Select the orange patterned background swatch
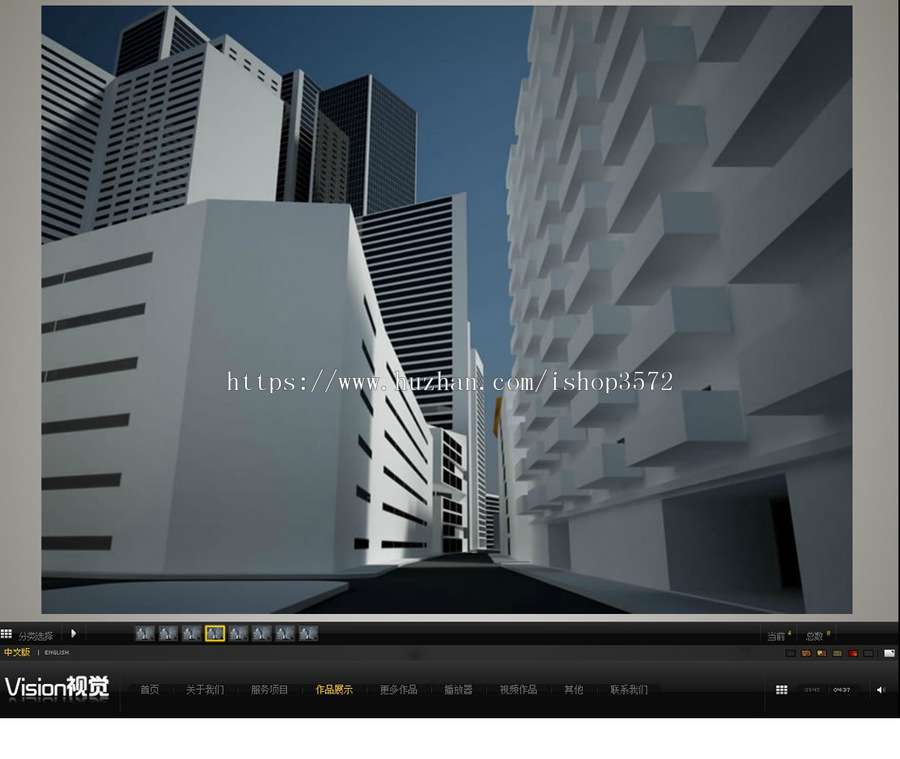This screenshot has height=759, width=900. 806,653
